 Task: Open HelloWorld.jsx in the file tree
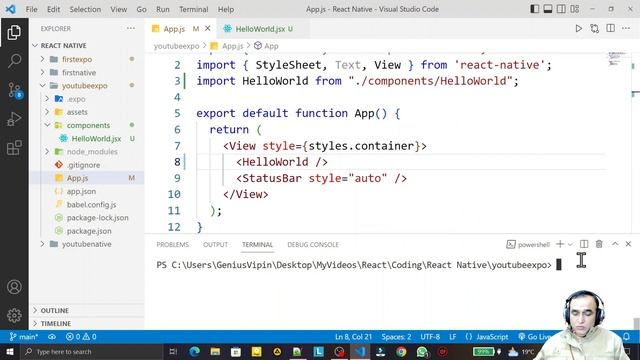click(x=96, y=138)
